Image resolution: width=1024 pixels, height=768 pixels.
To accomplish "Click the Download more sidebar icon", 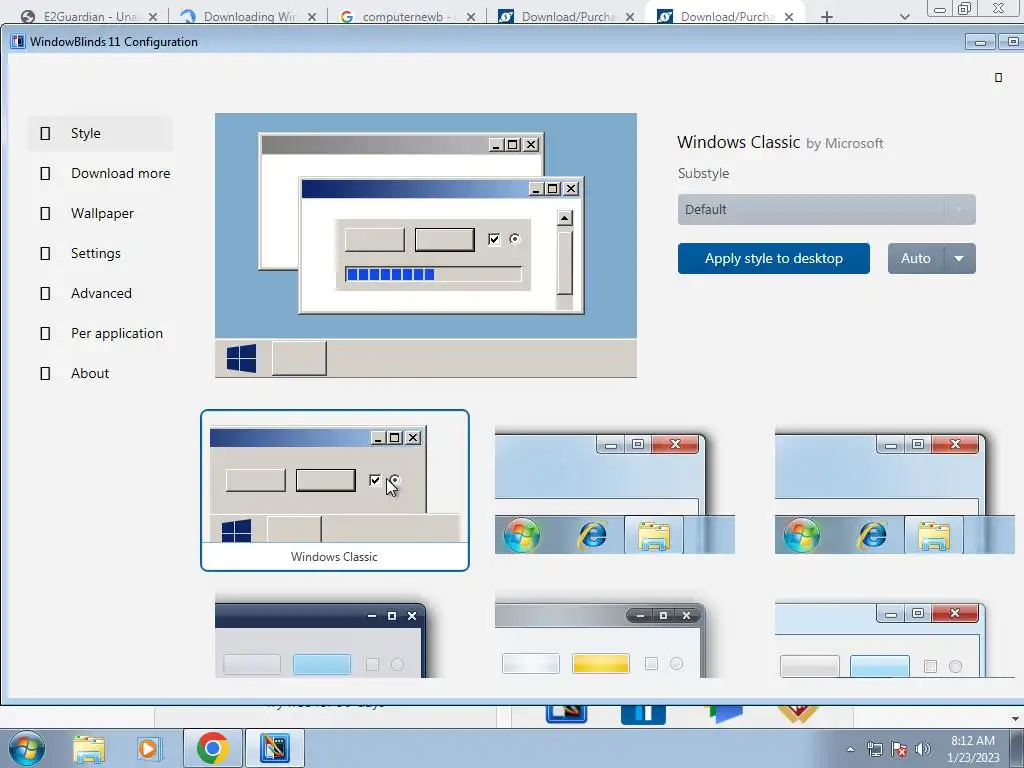I will point(45,173).
